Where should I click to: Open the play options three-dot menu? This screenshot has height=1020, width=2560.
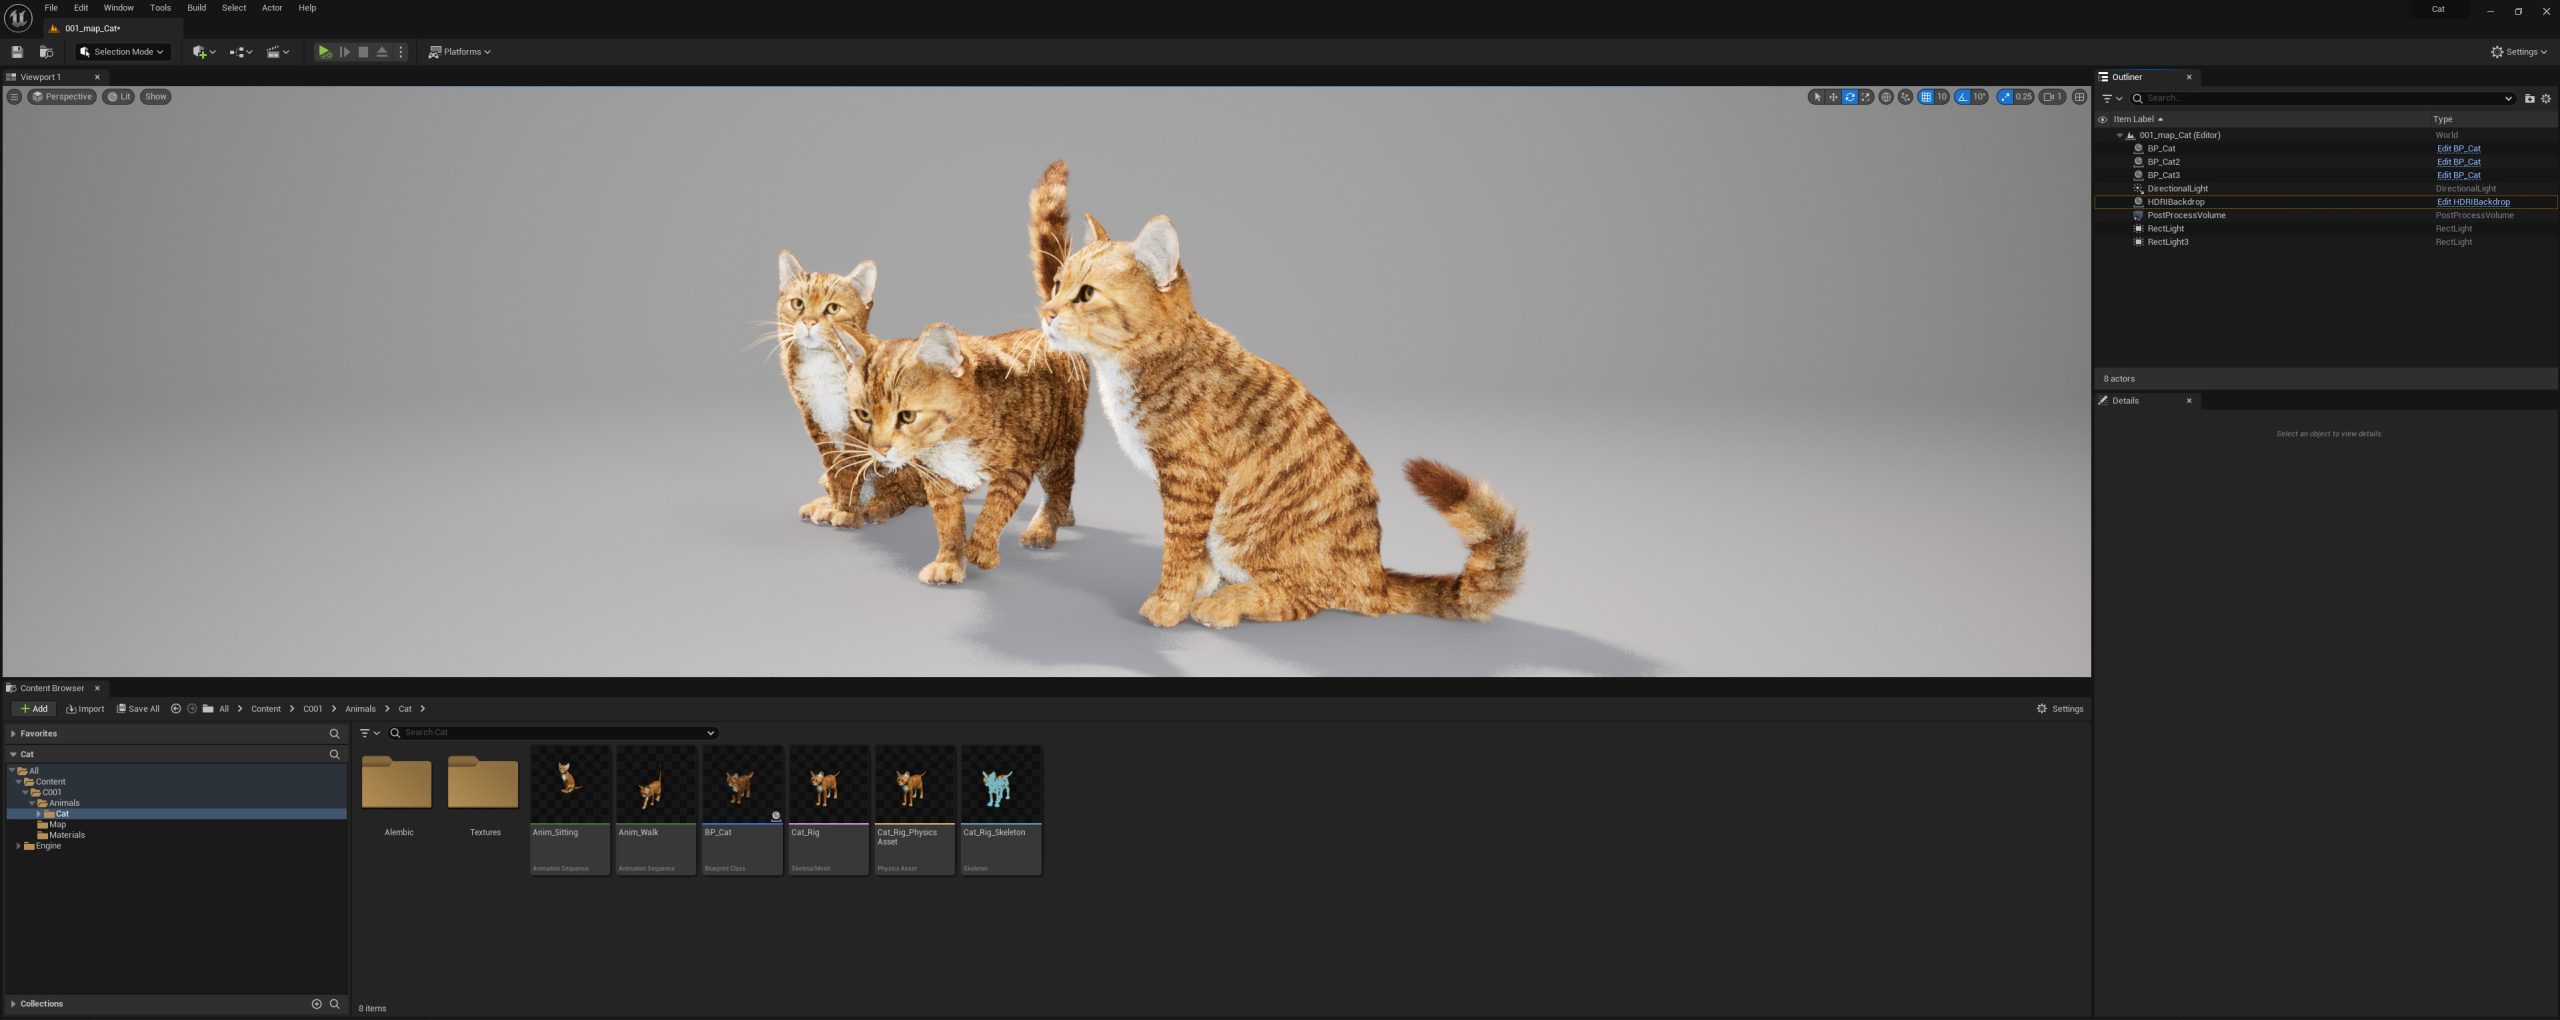(401, 52)
